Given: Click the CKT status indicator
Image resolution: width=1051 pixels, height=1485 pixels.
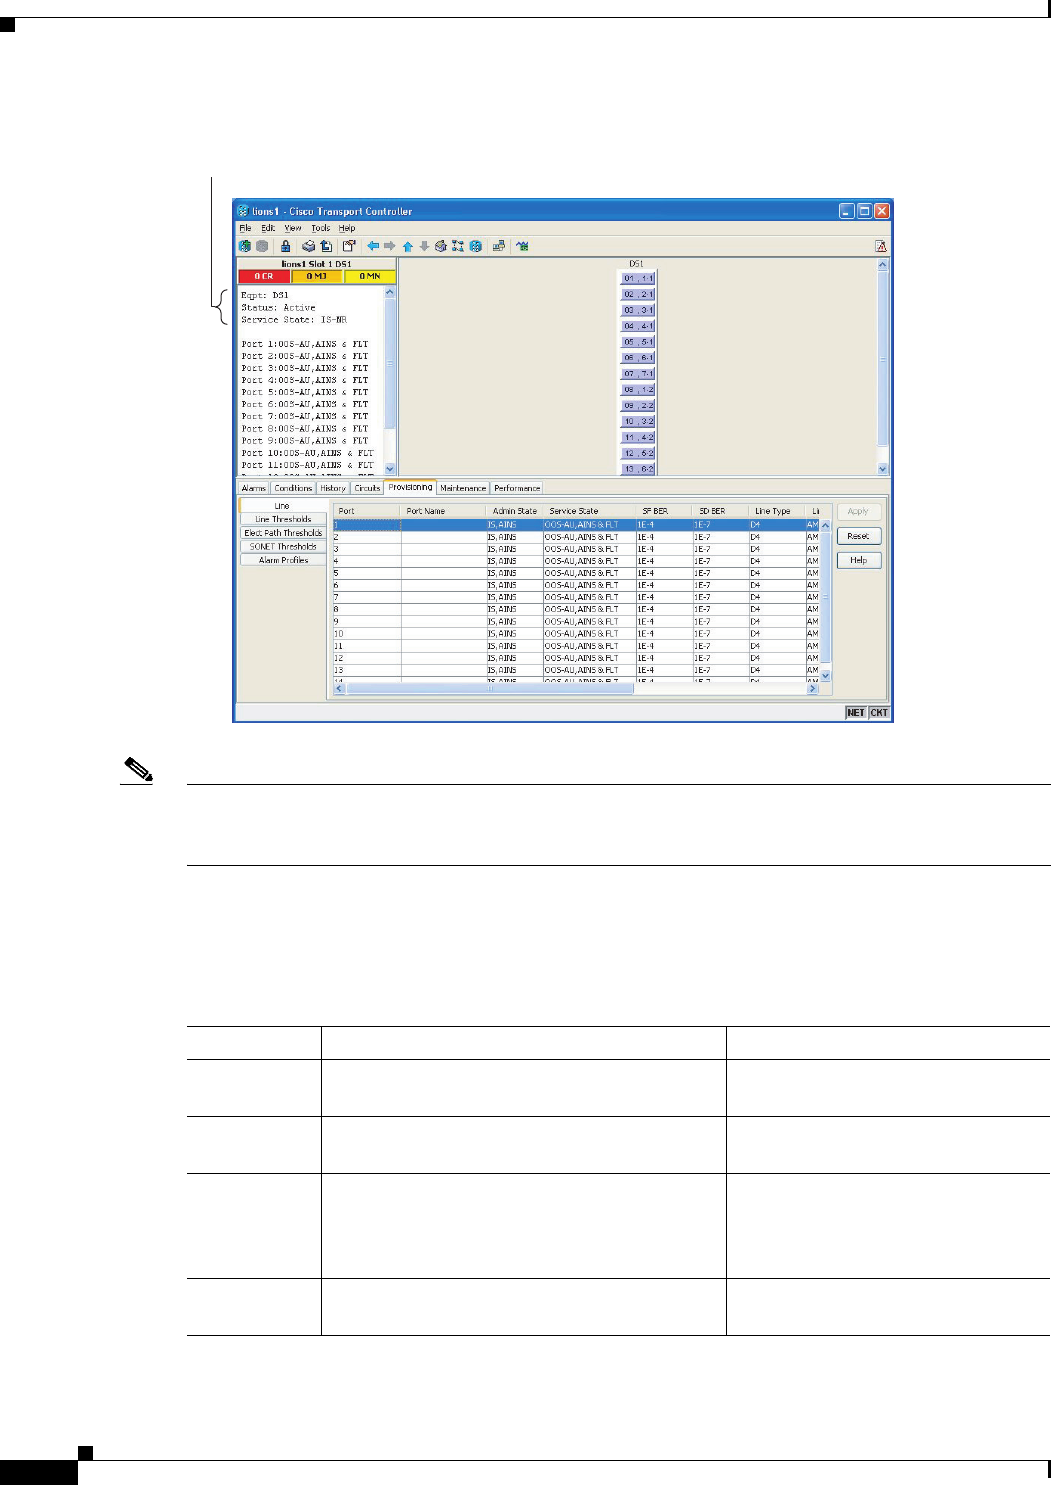Looking at the screenshot, I should click(879, 713).
